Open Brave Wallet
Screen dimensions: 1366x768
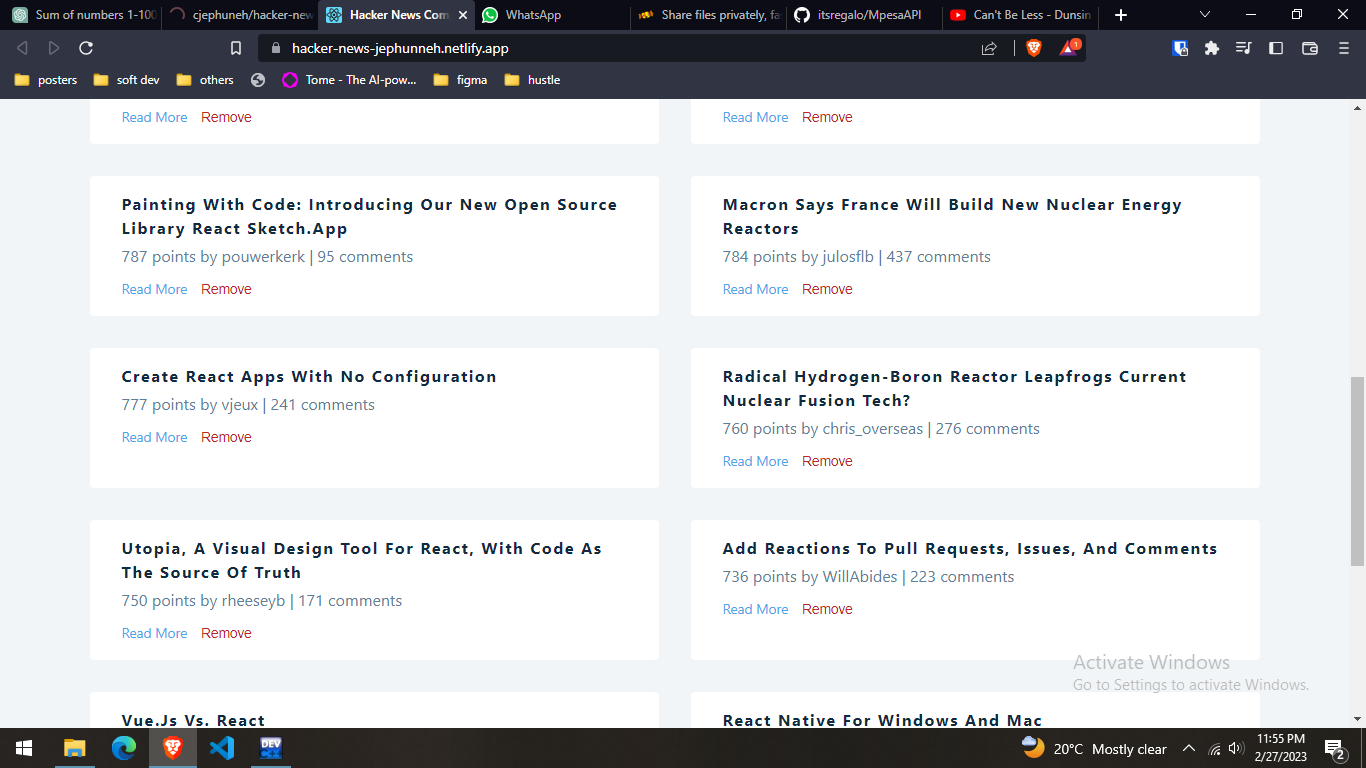click(1310, 47)
